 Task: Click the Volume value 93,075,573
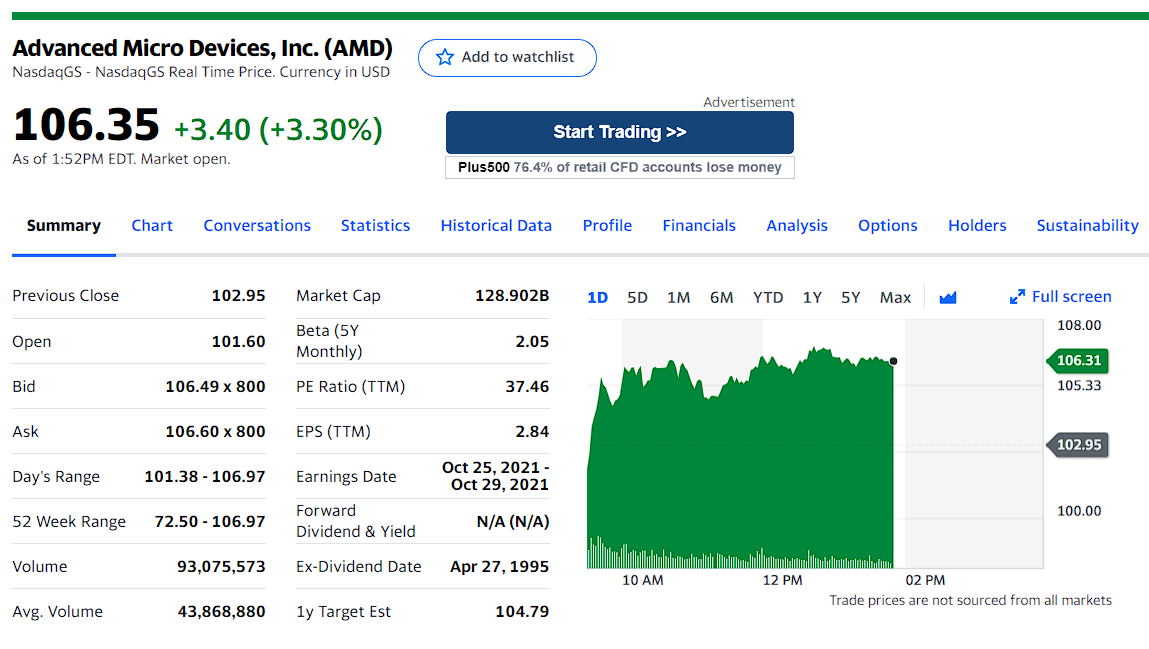221,567
